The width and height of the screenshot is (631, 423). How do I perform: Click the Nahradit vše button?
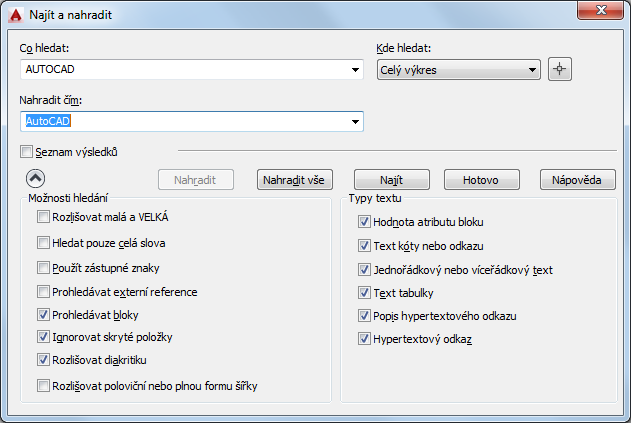click(295, 180)
